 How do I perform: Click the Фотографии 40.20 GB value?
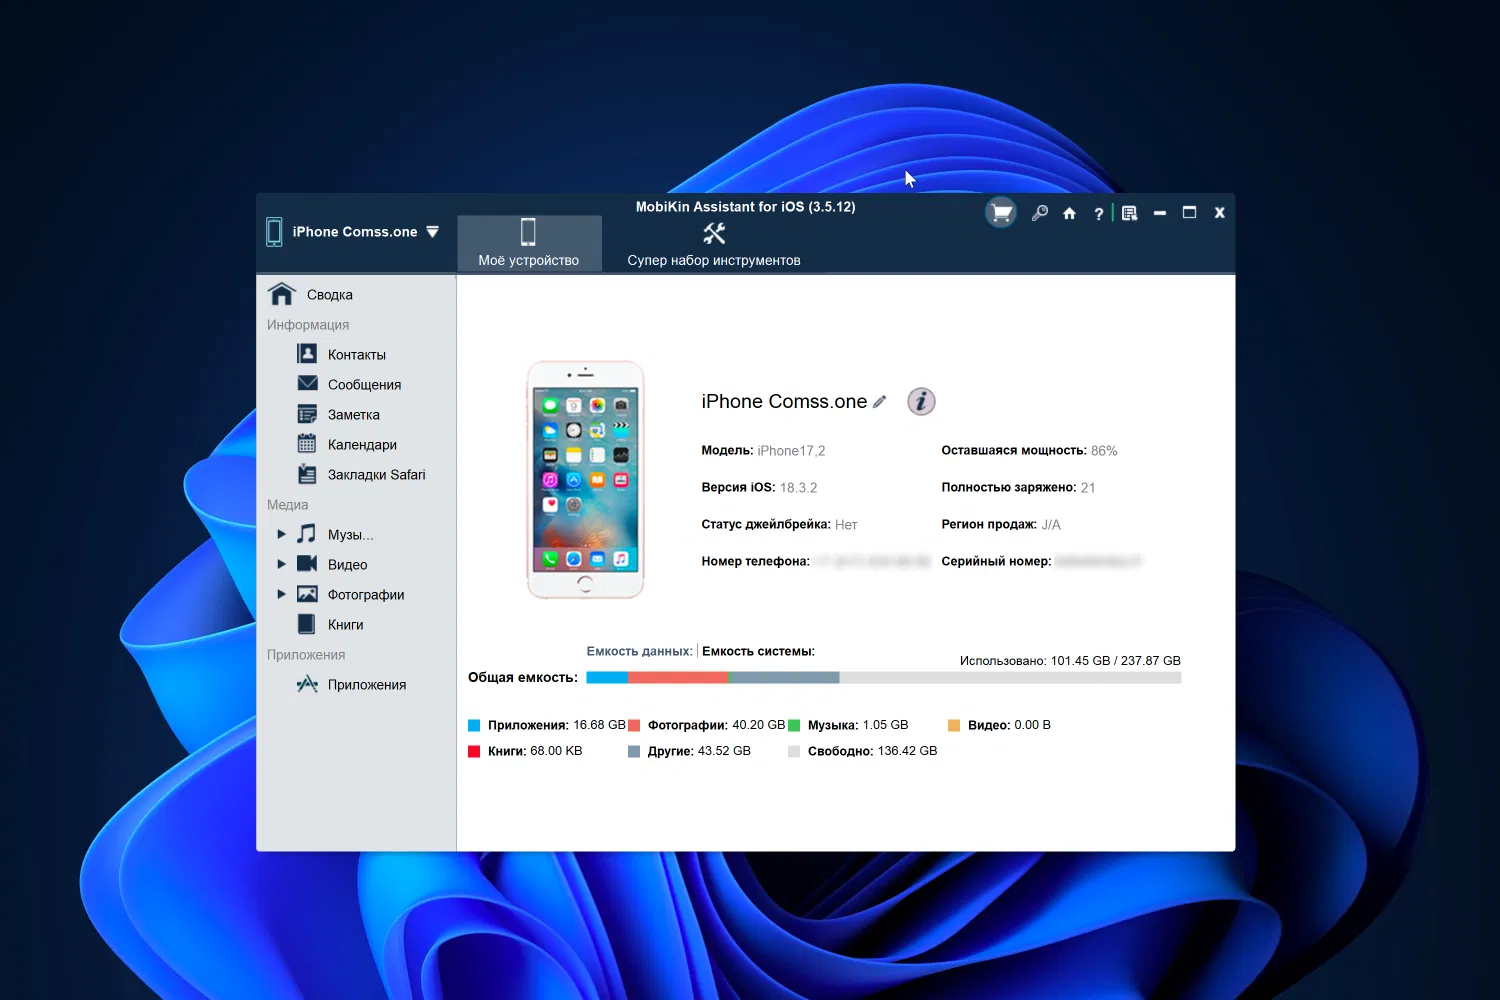[759, 725]
